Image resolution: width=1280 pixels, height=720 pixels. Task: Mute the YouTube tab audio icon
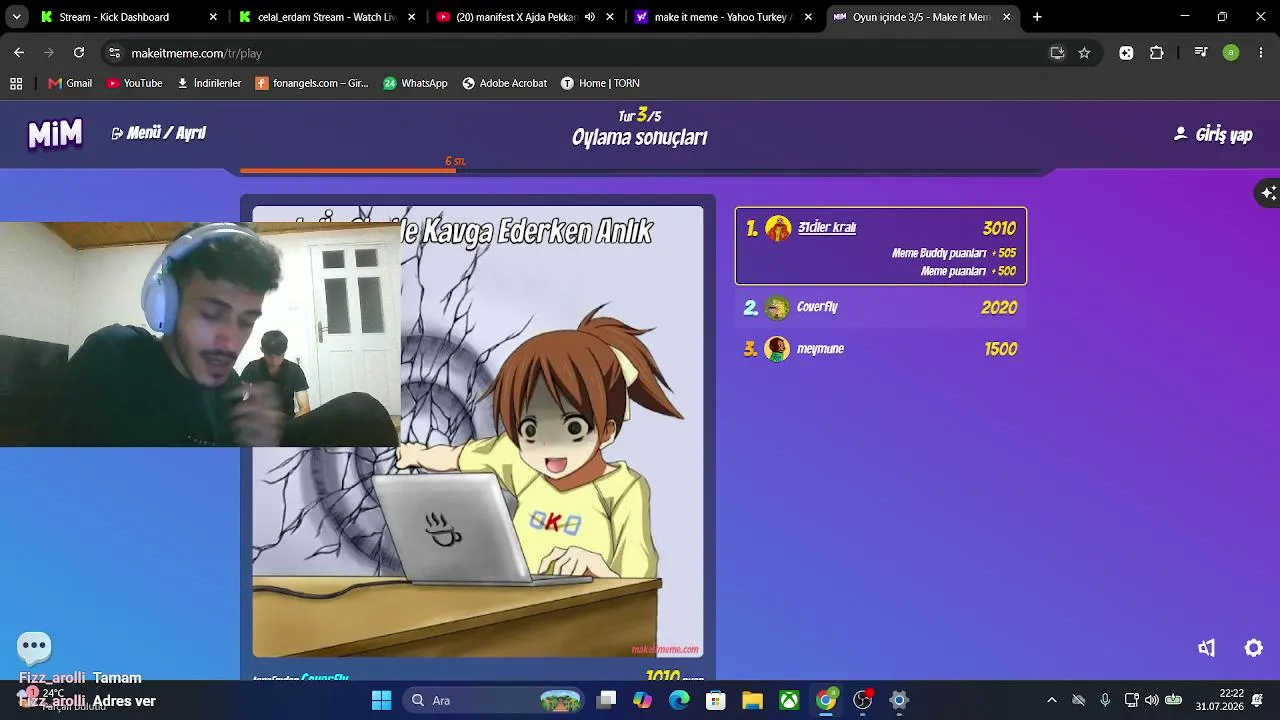[x=590, y=17]
